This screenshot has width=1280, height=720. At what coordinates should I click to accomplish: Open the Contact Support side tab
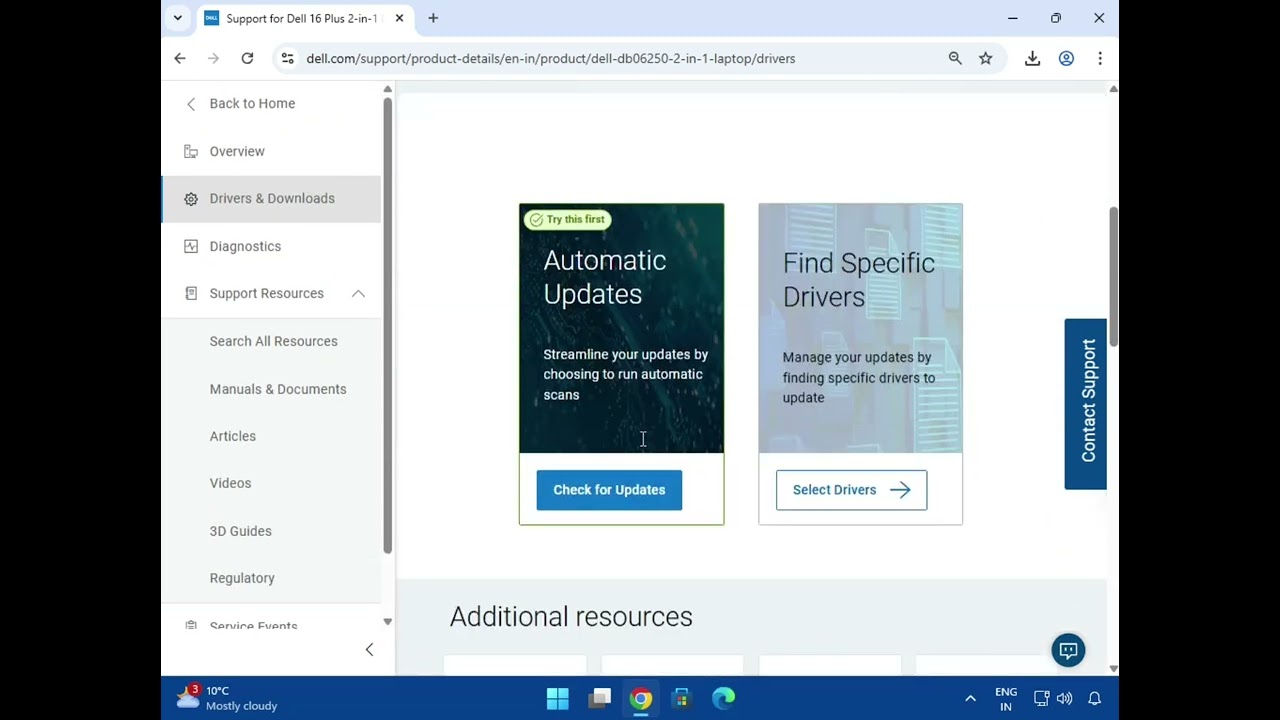(x=1086, y=404)
